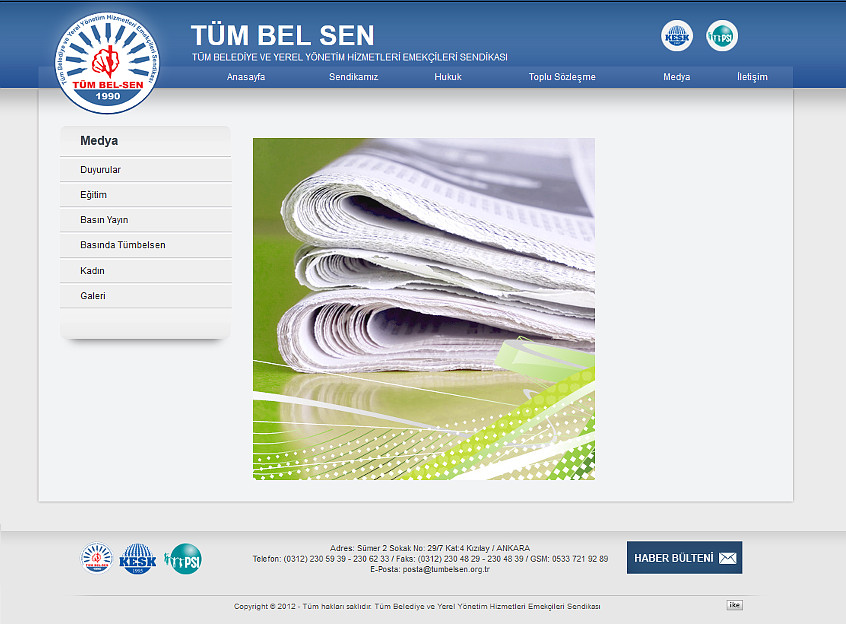The width and height of the screenshot is (846, 624).
Task: Click the posta@tumbelsen.org.tr email address
Action: tap(446, 570)
